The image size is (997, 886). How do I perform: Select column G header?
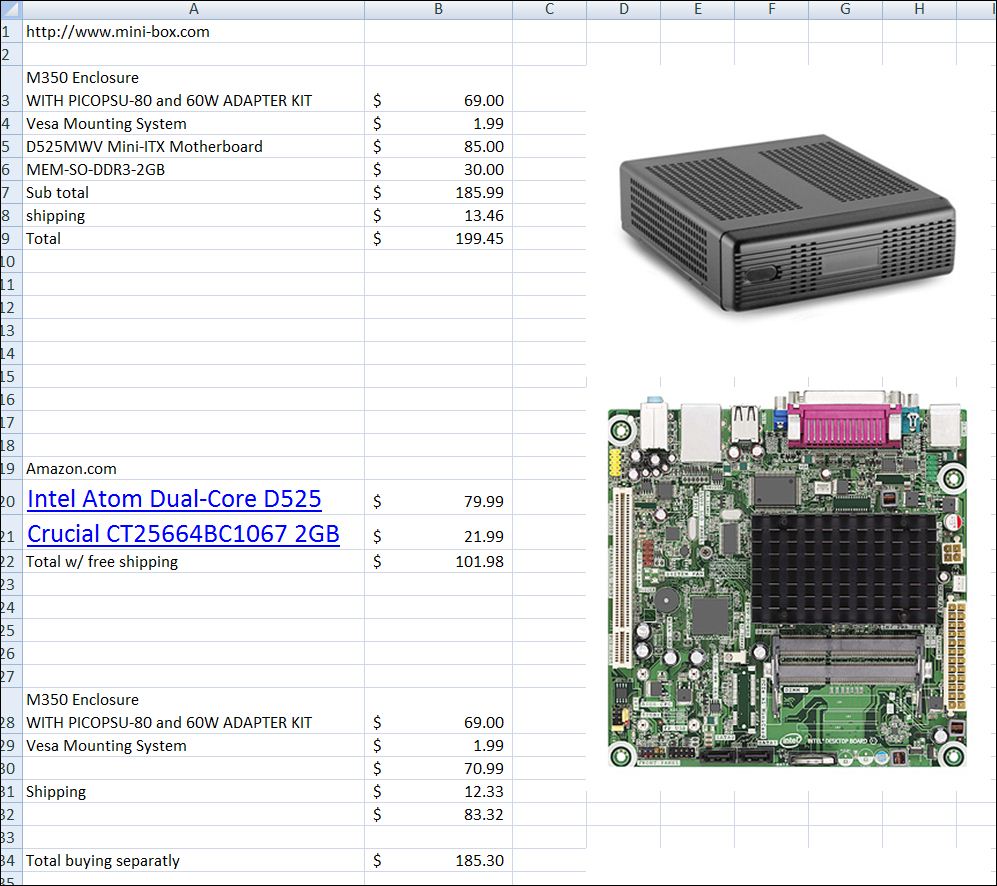click(845, 9)
